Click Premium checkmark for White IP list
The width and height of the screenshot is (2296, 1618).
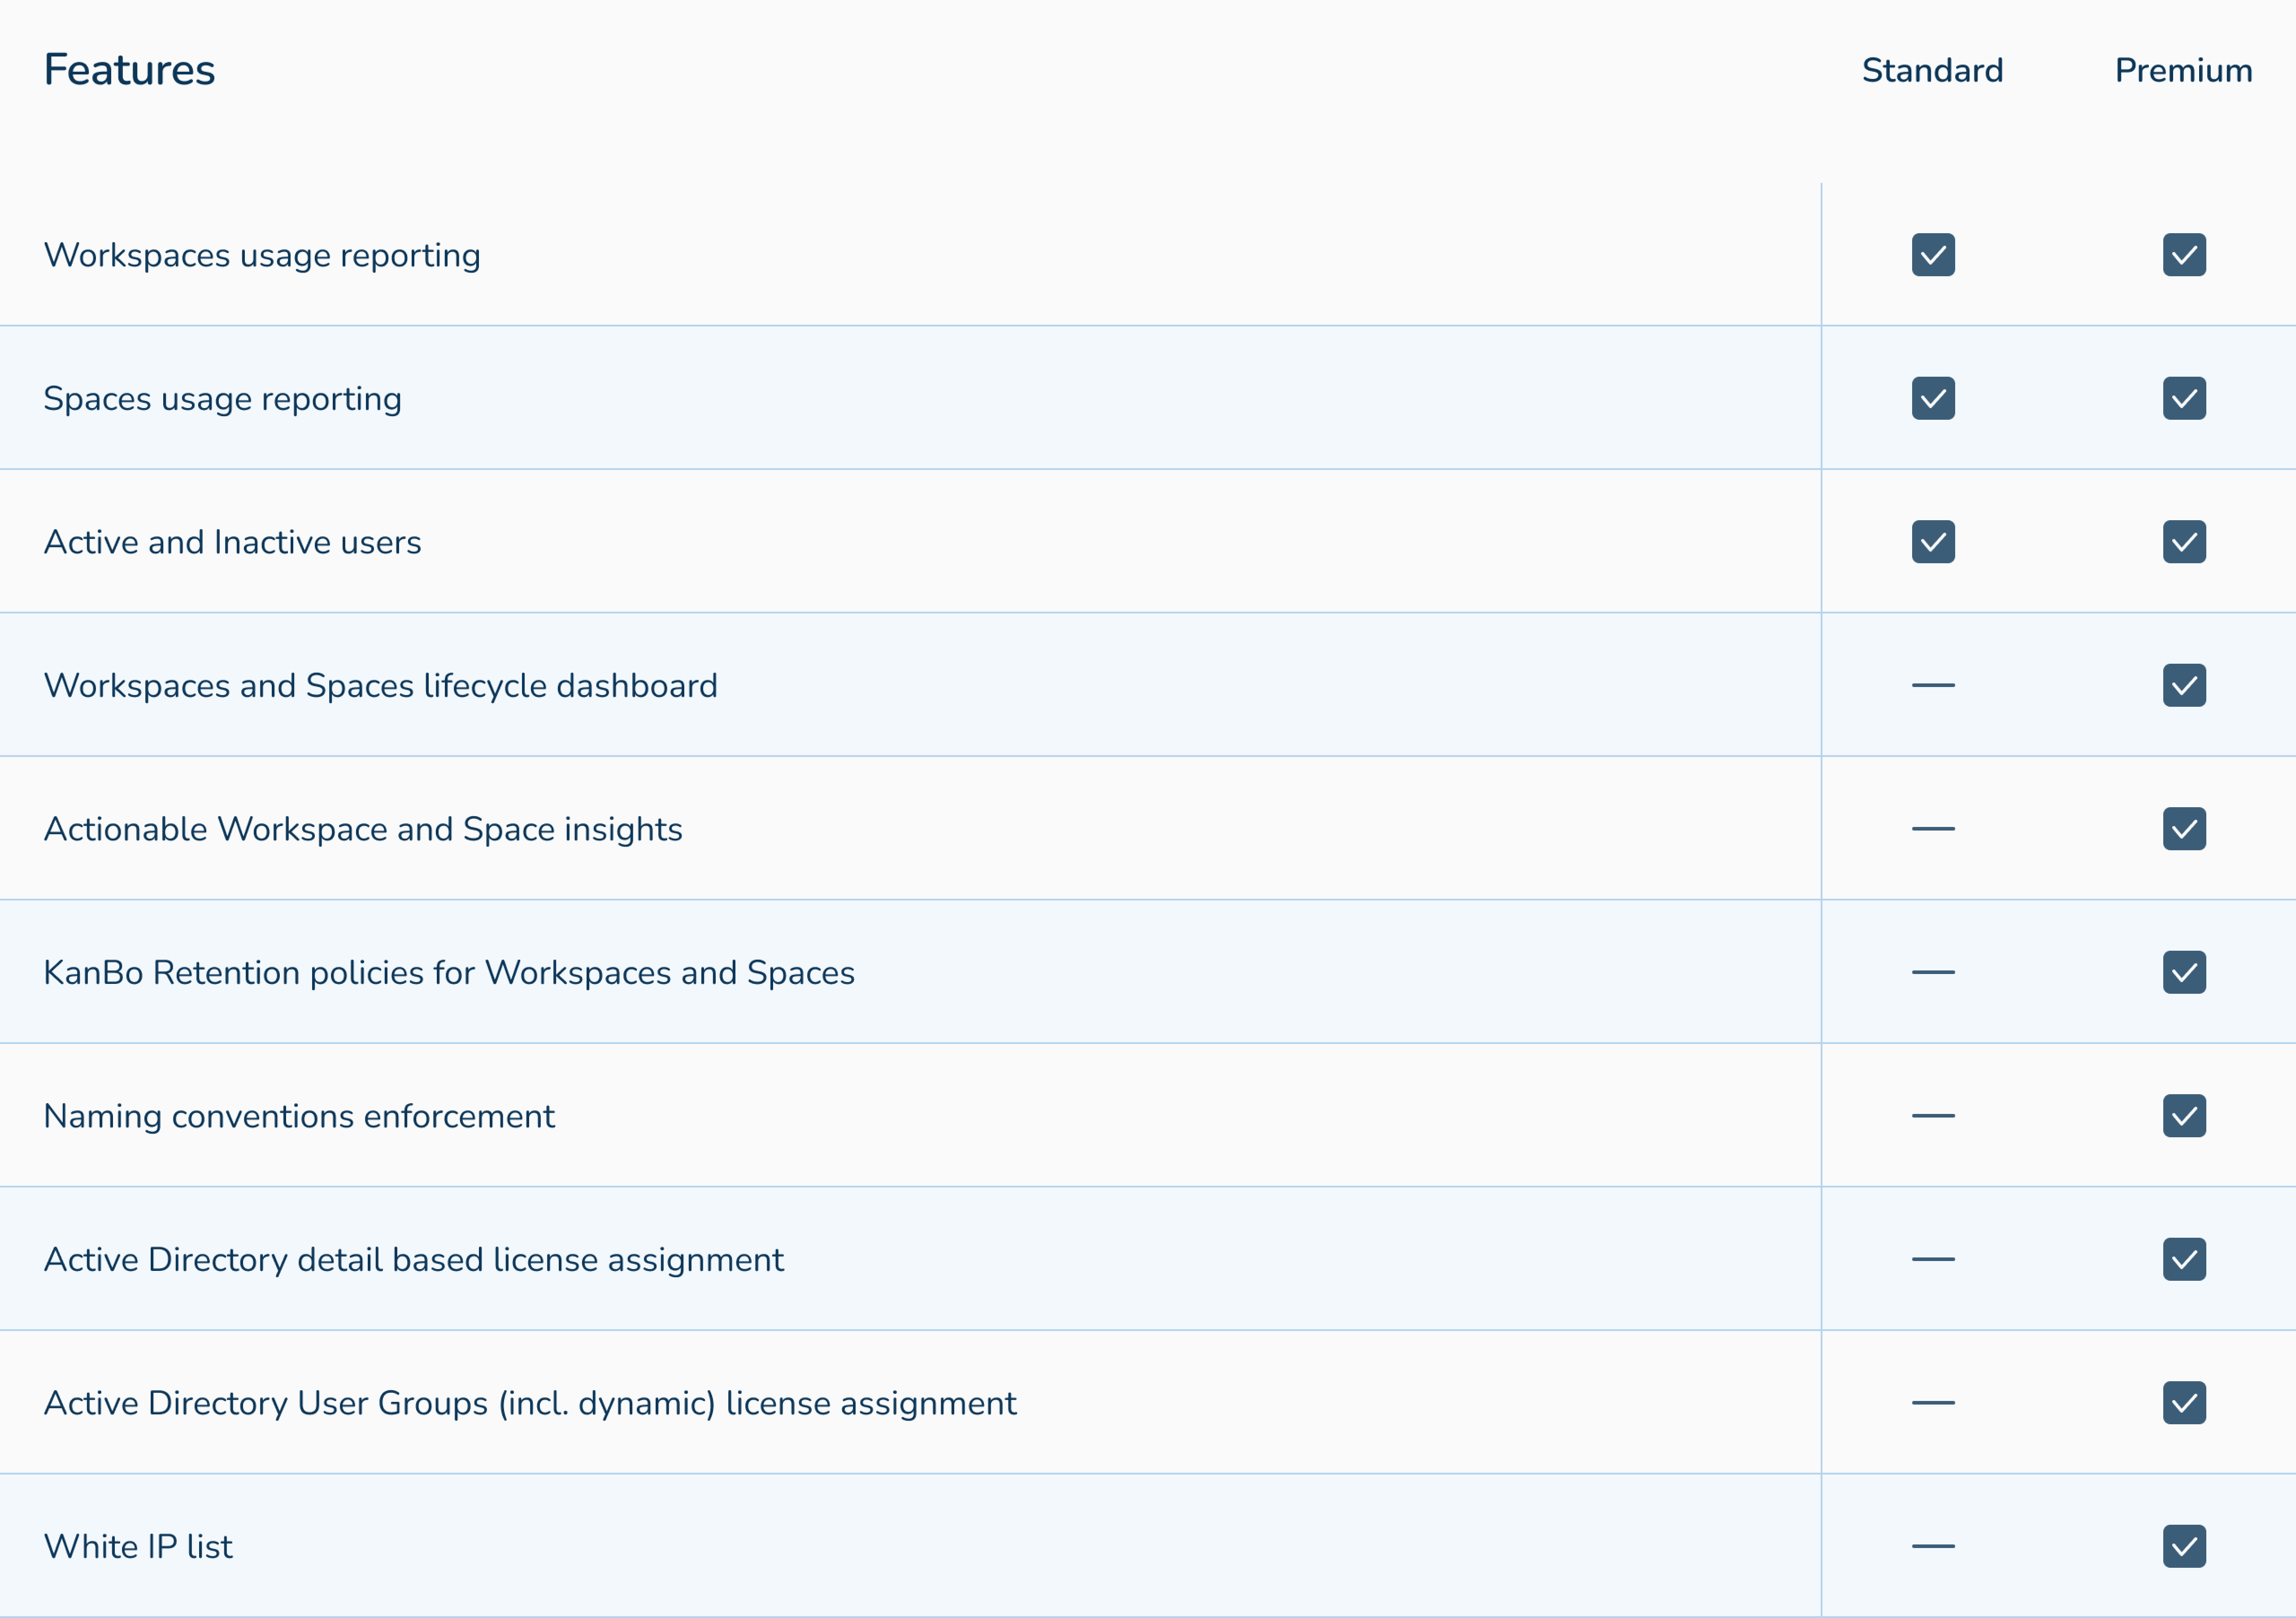click(x=2183, y=1546)
